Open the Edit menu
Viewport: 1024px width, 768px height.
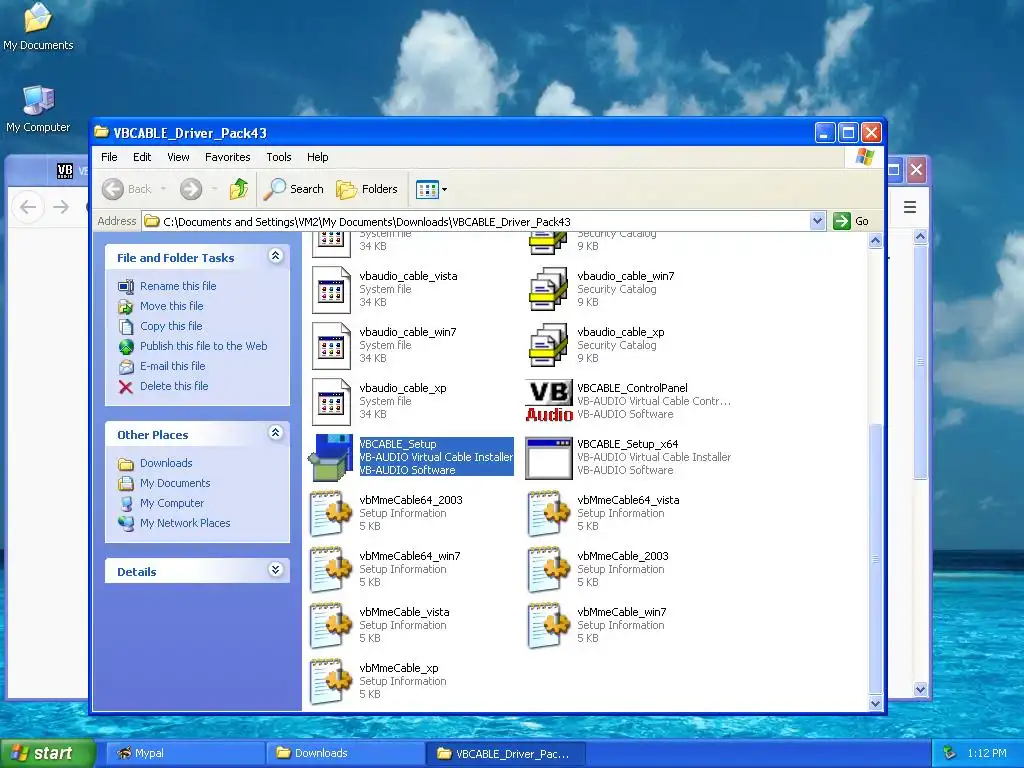[142, 157]
